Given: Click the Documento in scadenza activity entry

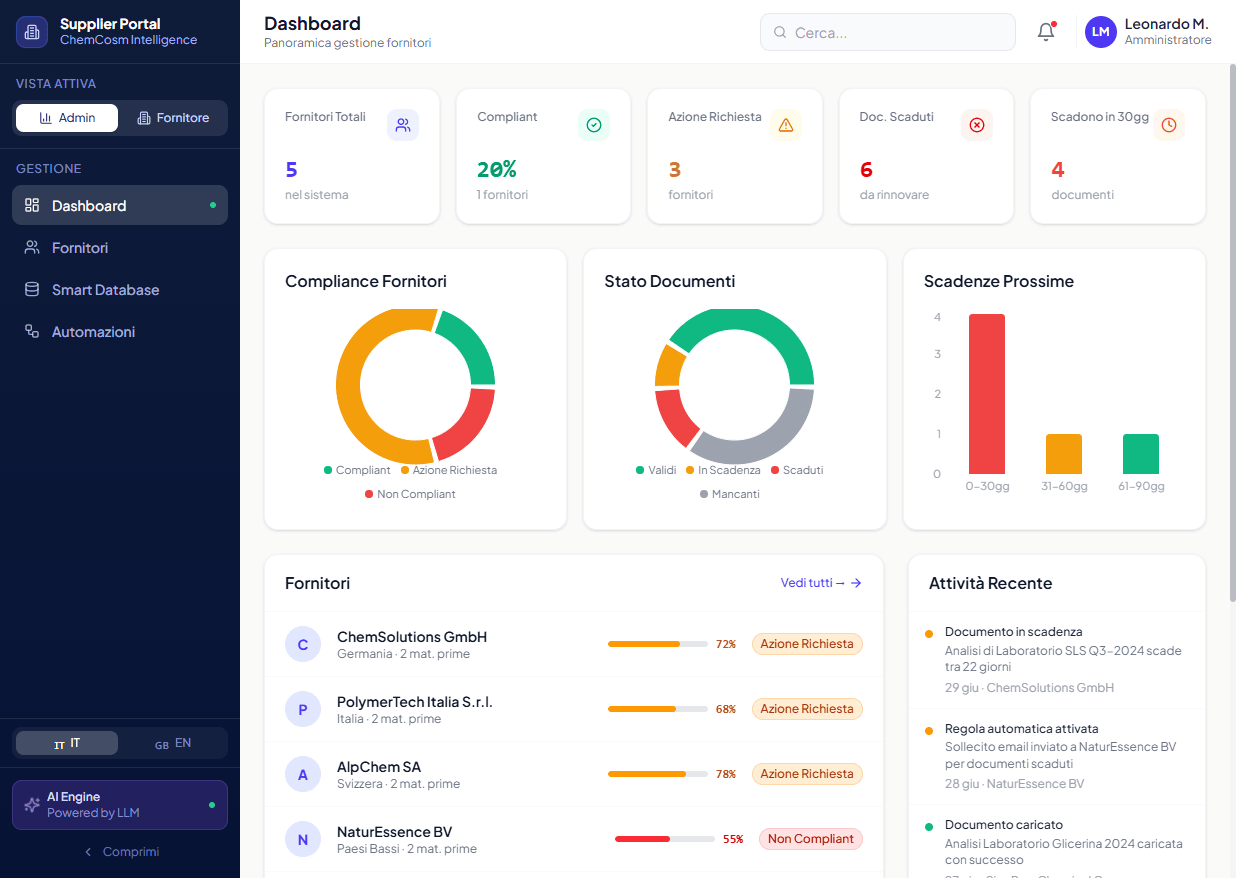Looking at the screenshot, I should pyautogui.click(x=1056, y=660).
